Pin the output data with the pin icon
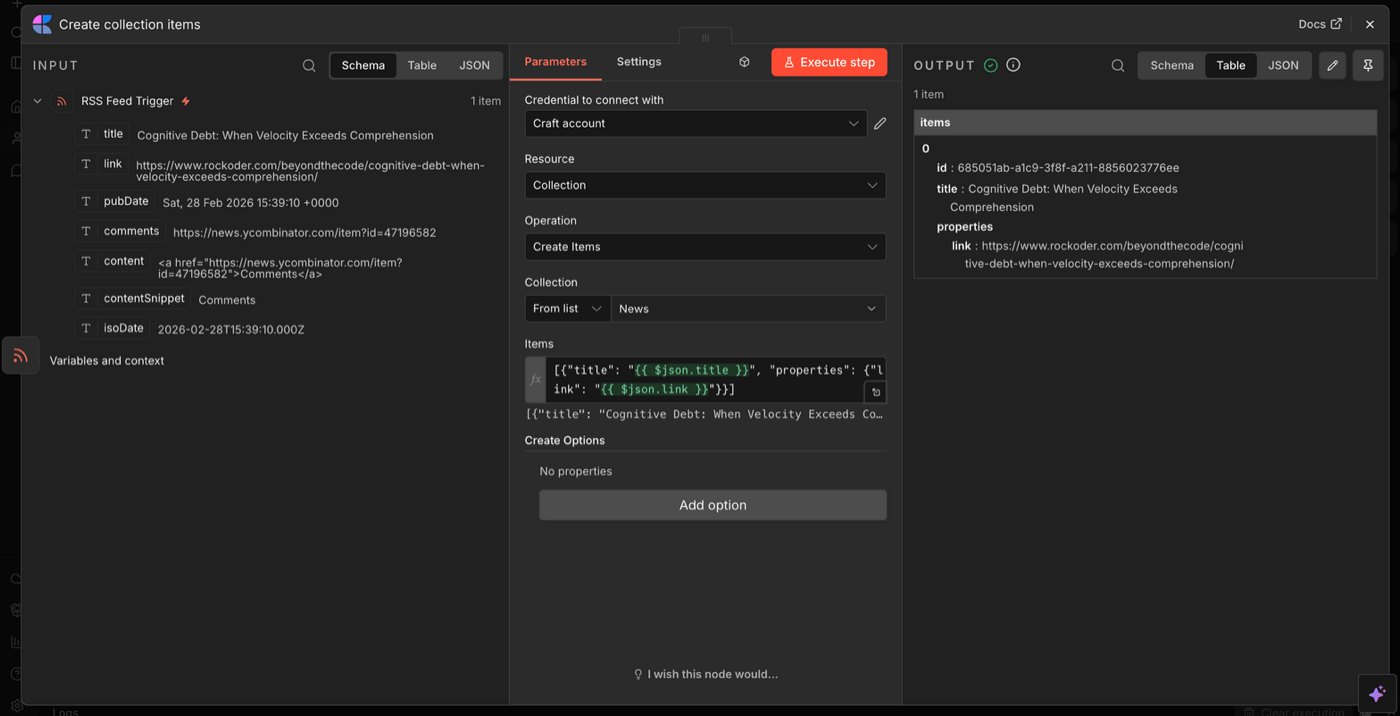 (1367, 65)
